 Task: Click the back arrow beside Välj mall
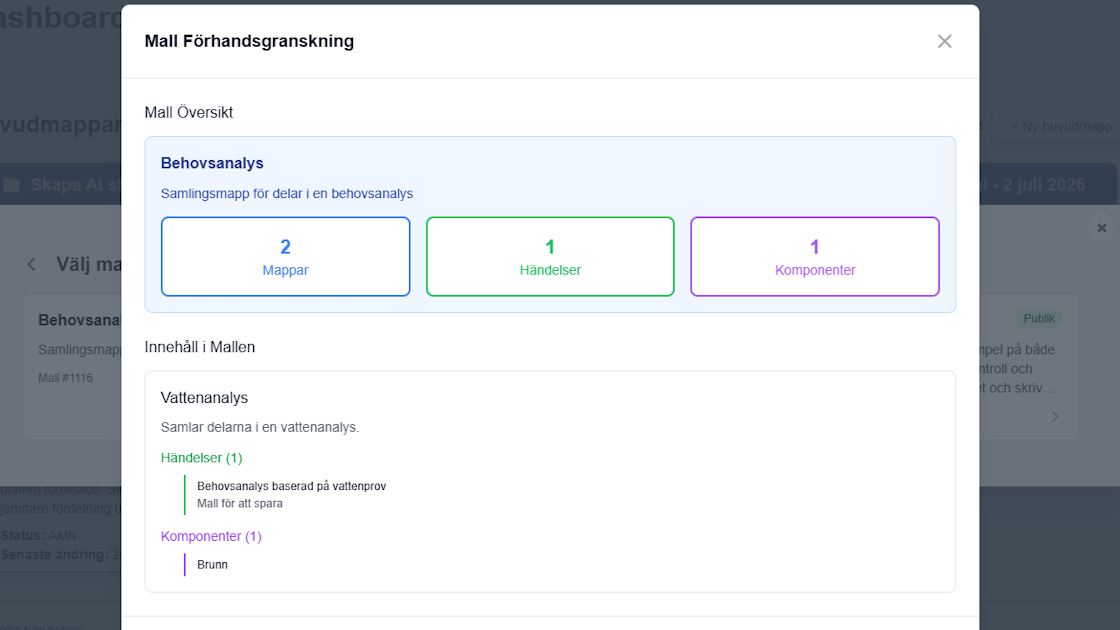pyautogui.click(x=31, y=264)
